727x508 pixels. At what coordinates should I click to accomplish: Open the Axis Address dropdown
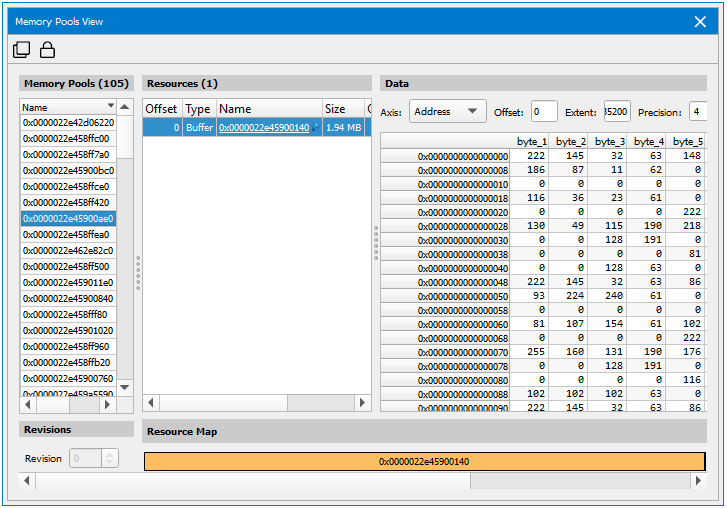click(447, 112)
